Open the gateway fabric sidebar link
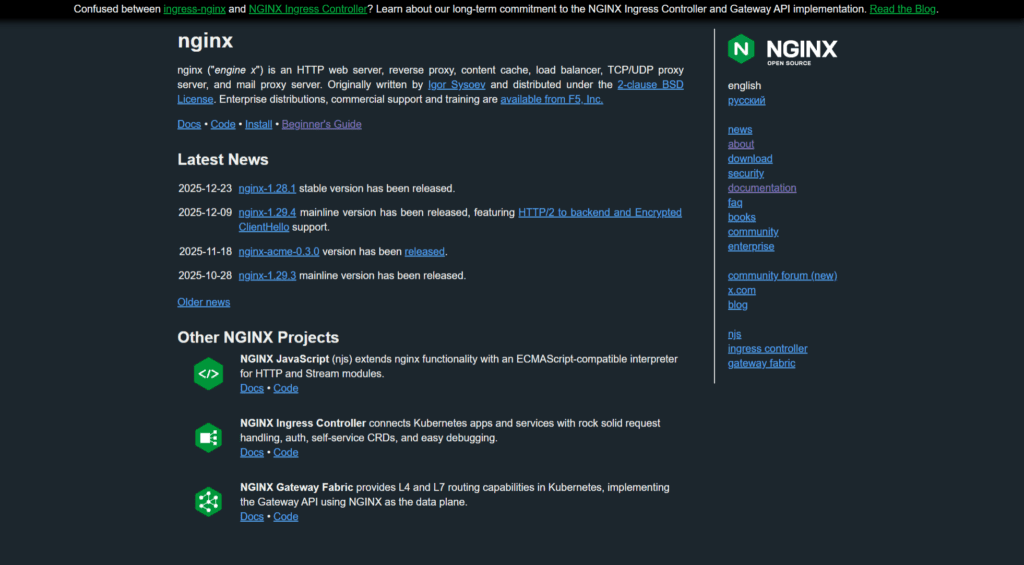This screenshot has height=565, width=1024. [x=761, y=364]
